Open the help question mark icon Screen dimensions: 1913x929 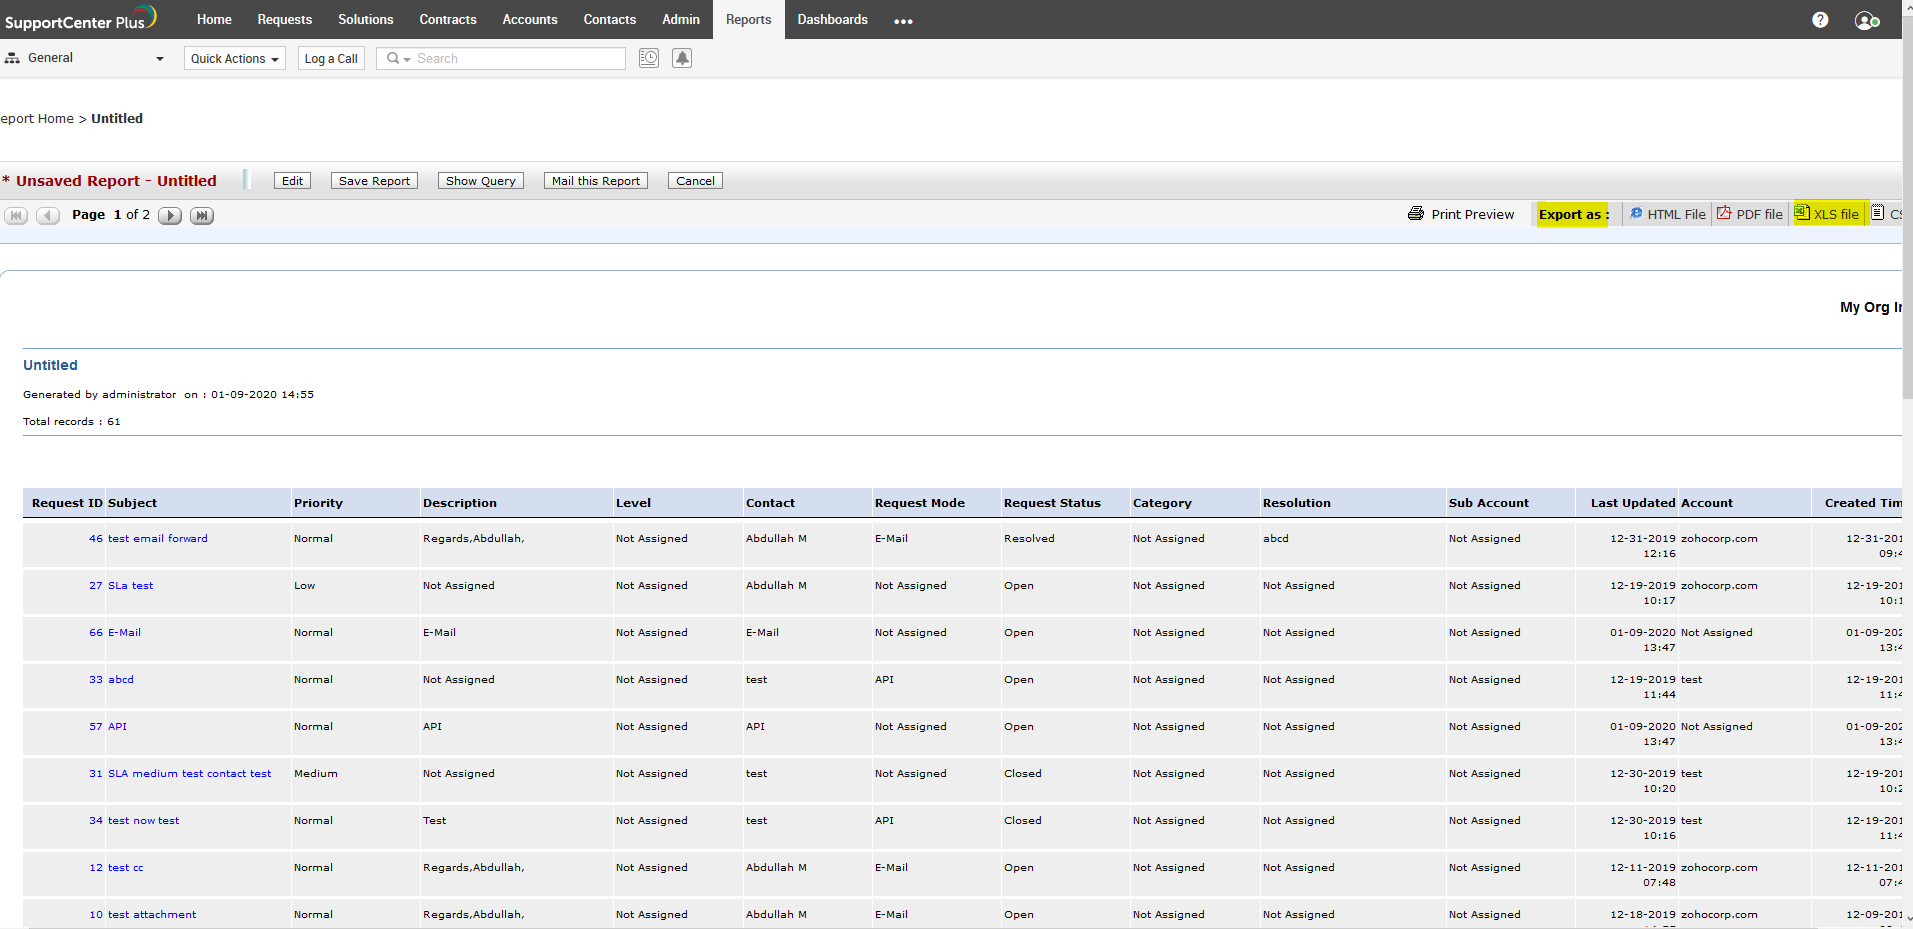[x=1820, y=20]
